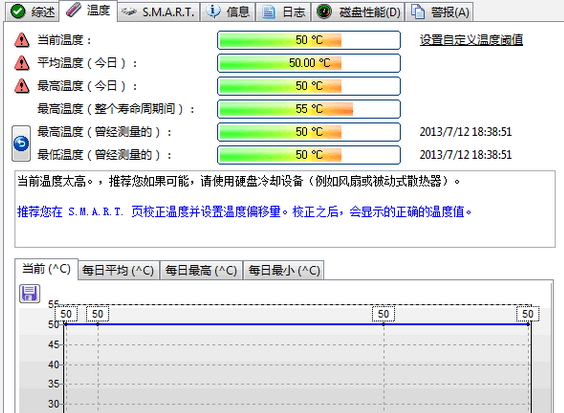Switch to 每日平均 (^C) graph tab
This screenshot has height=413, width=564.
click(x=118, y=270)
